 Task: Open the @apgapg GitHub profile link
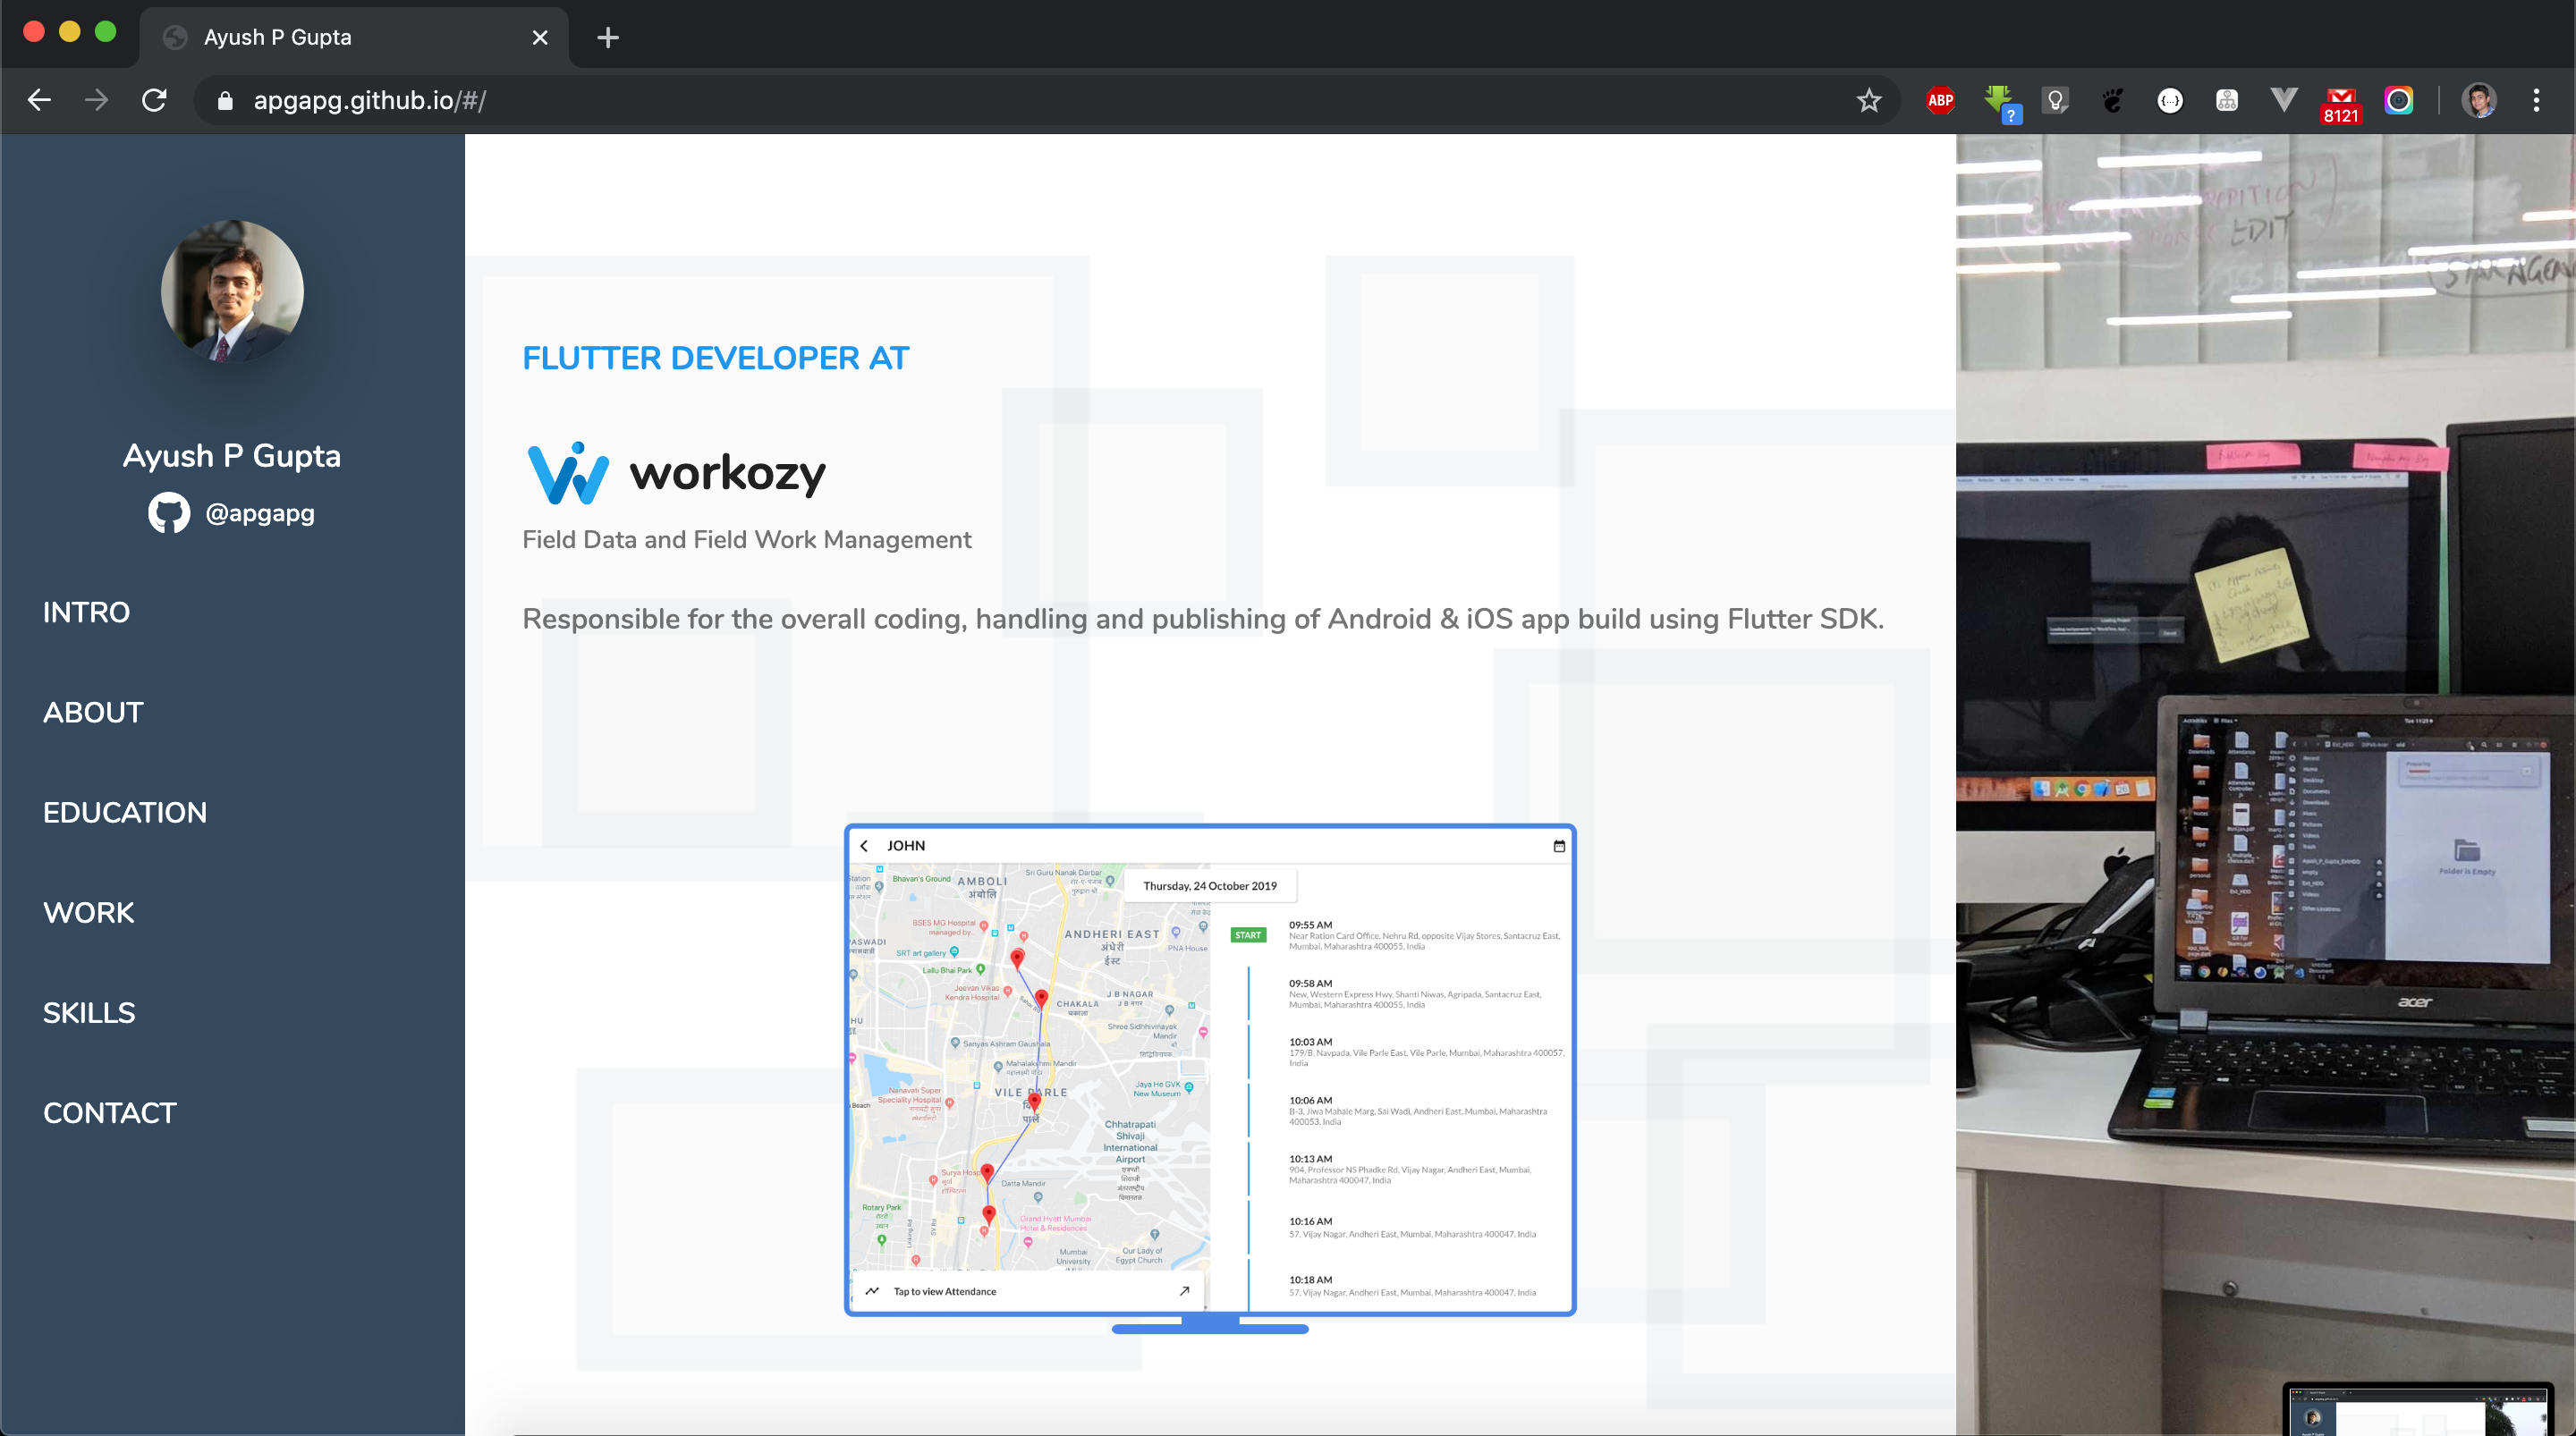tap(259, 513)
